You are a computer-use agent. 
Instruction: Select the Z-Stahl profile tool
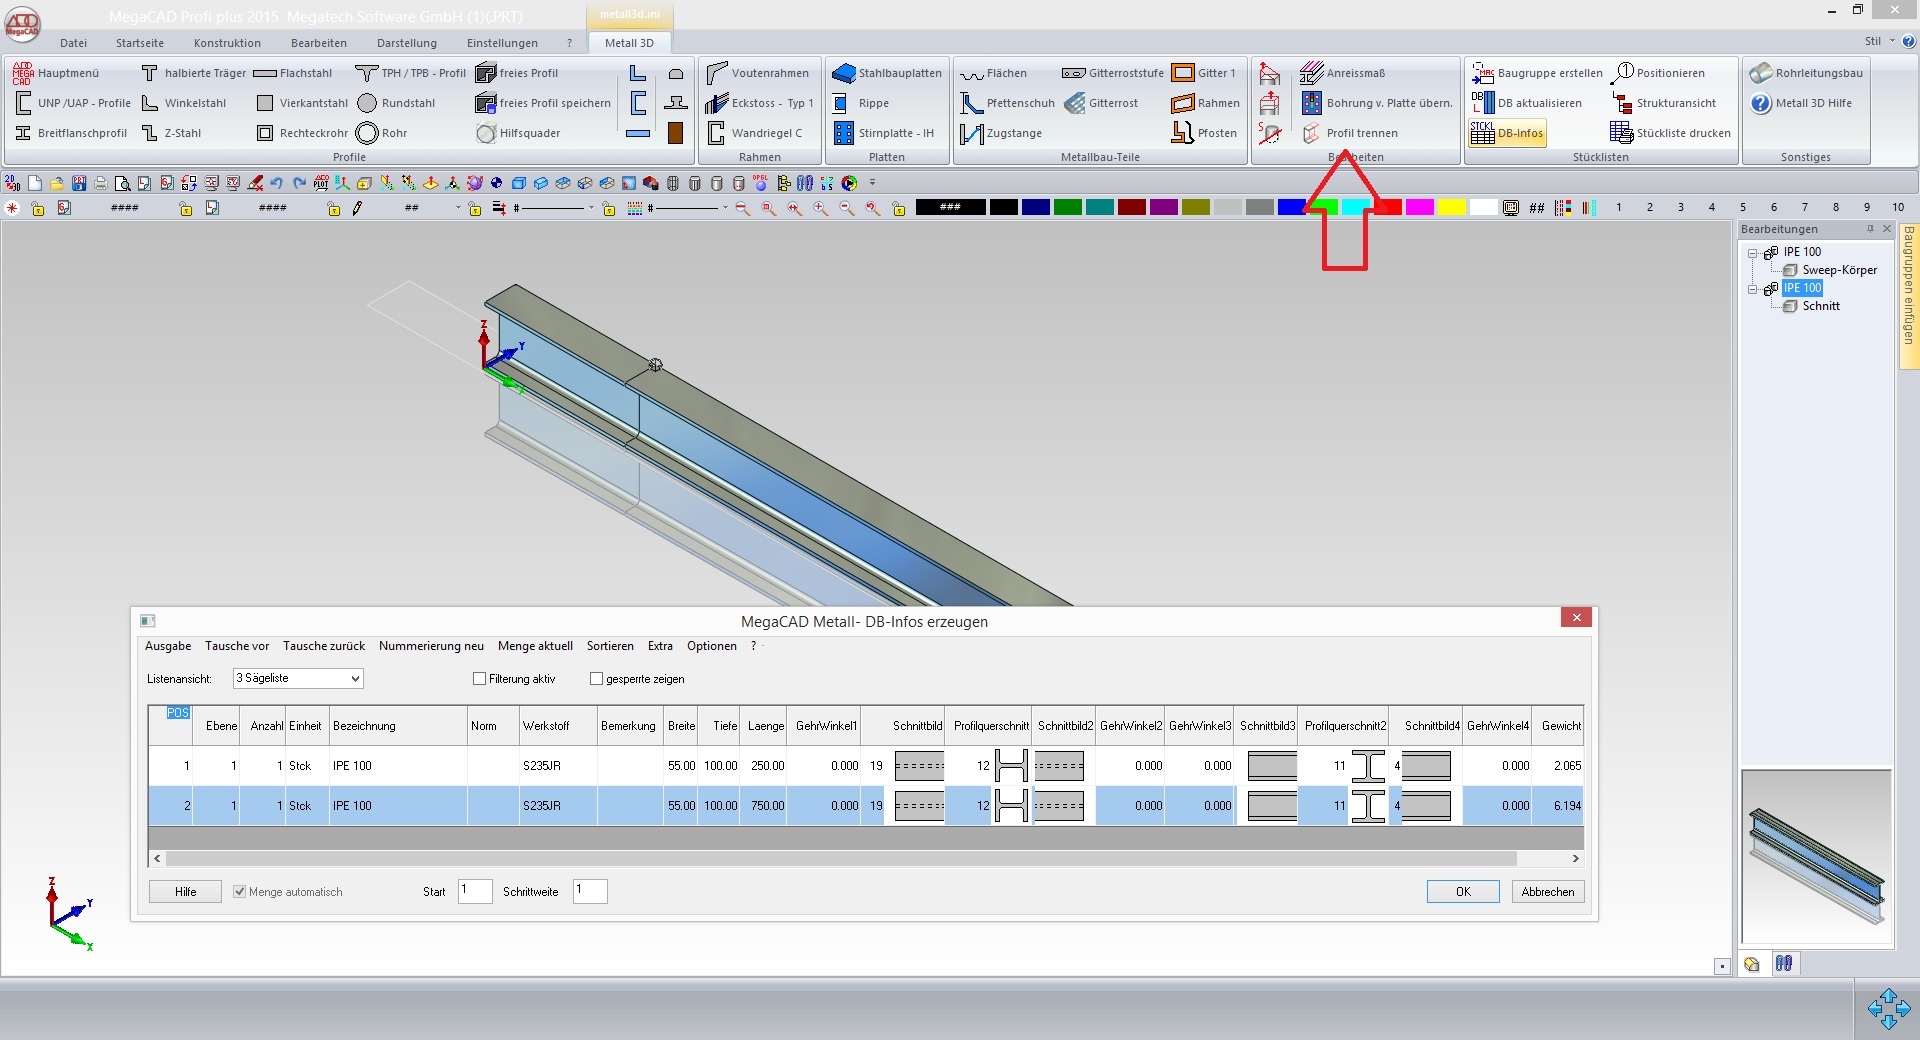(171, 133)
